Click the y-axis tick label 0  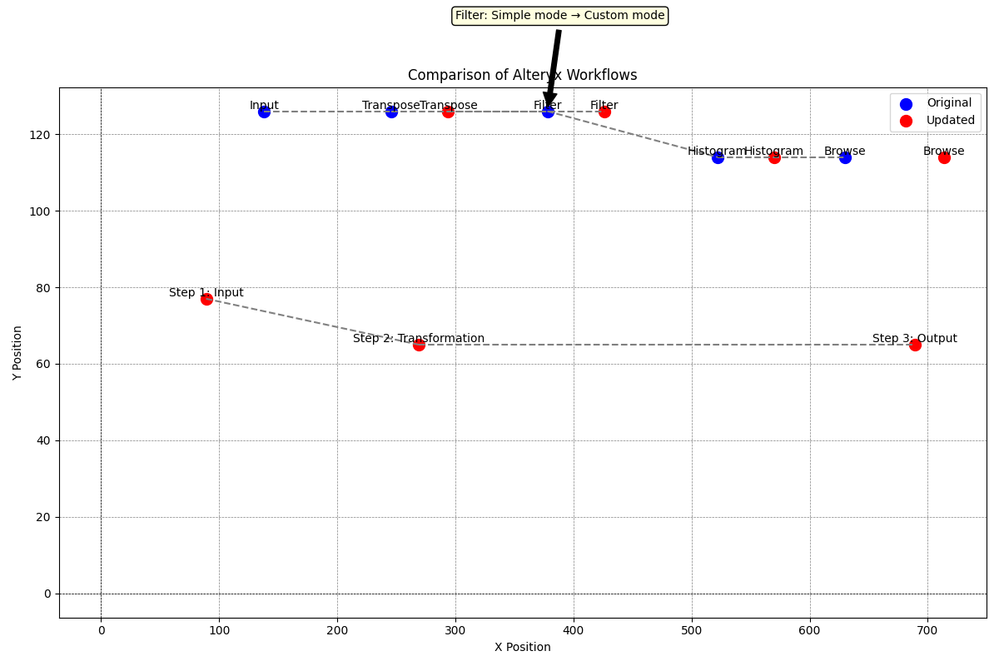point(48,594)
